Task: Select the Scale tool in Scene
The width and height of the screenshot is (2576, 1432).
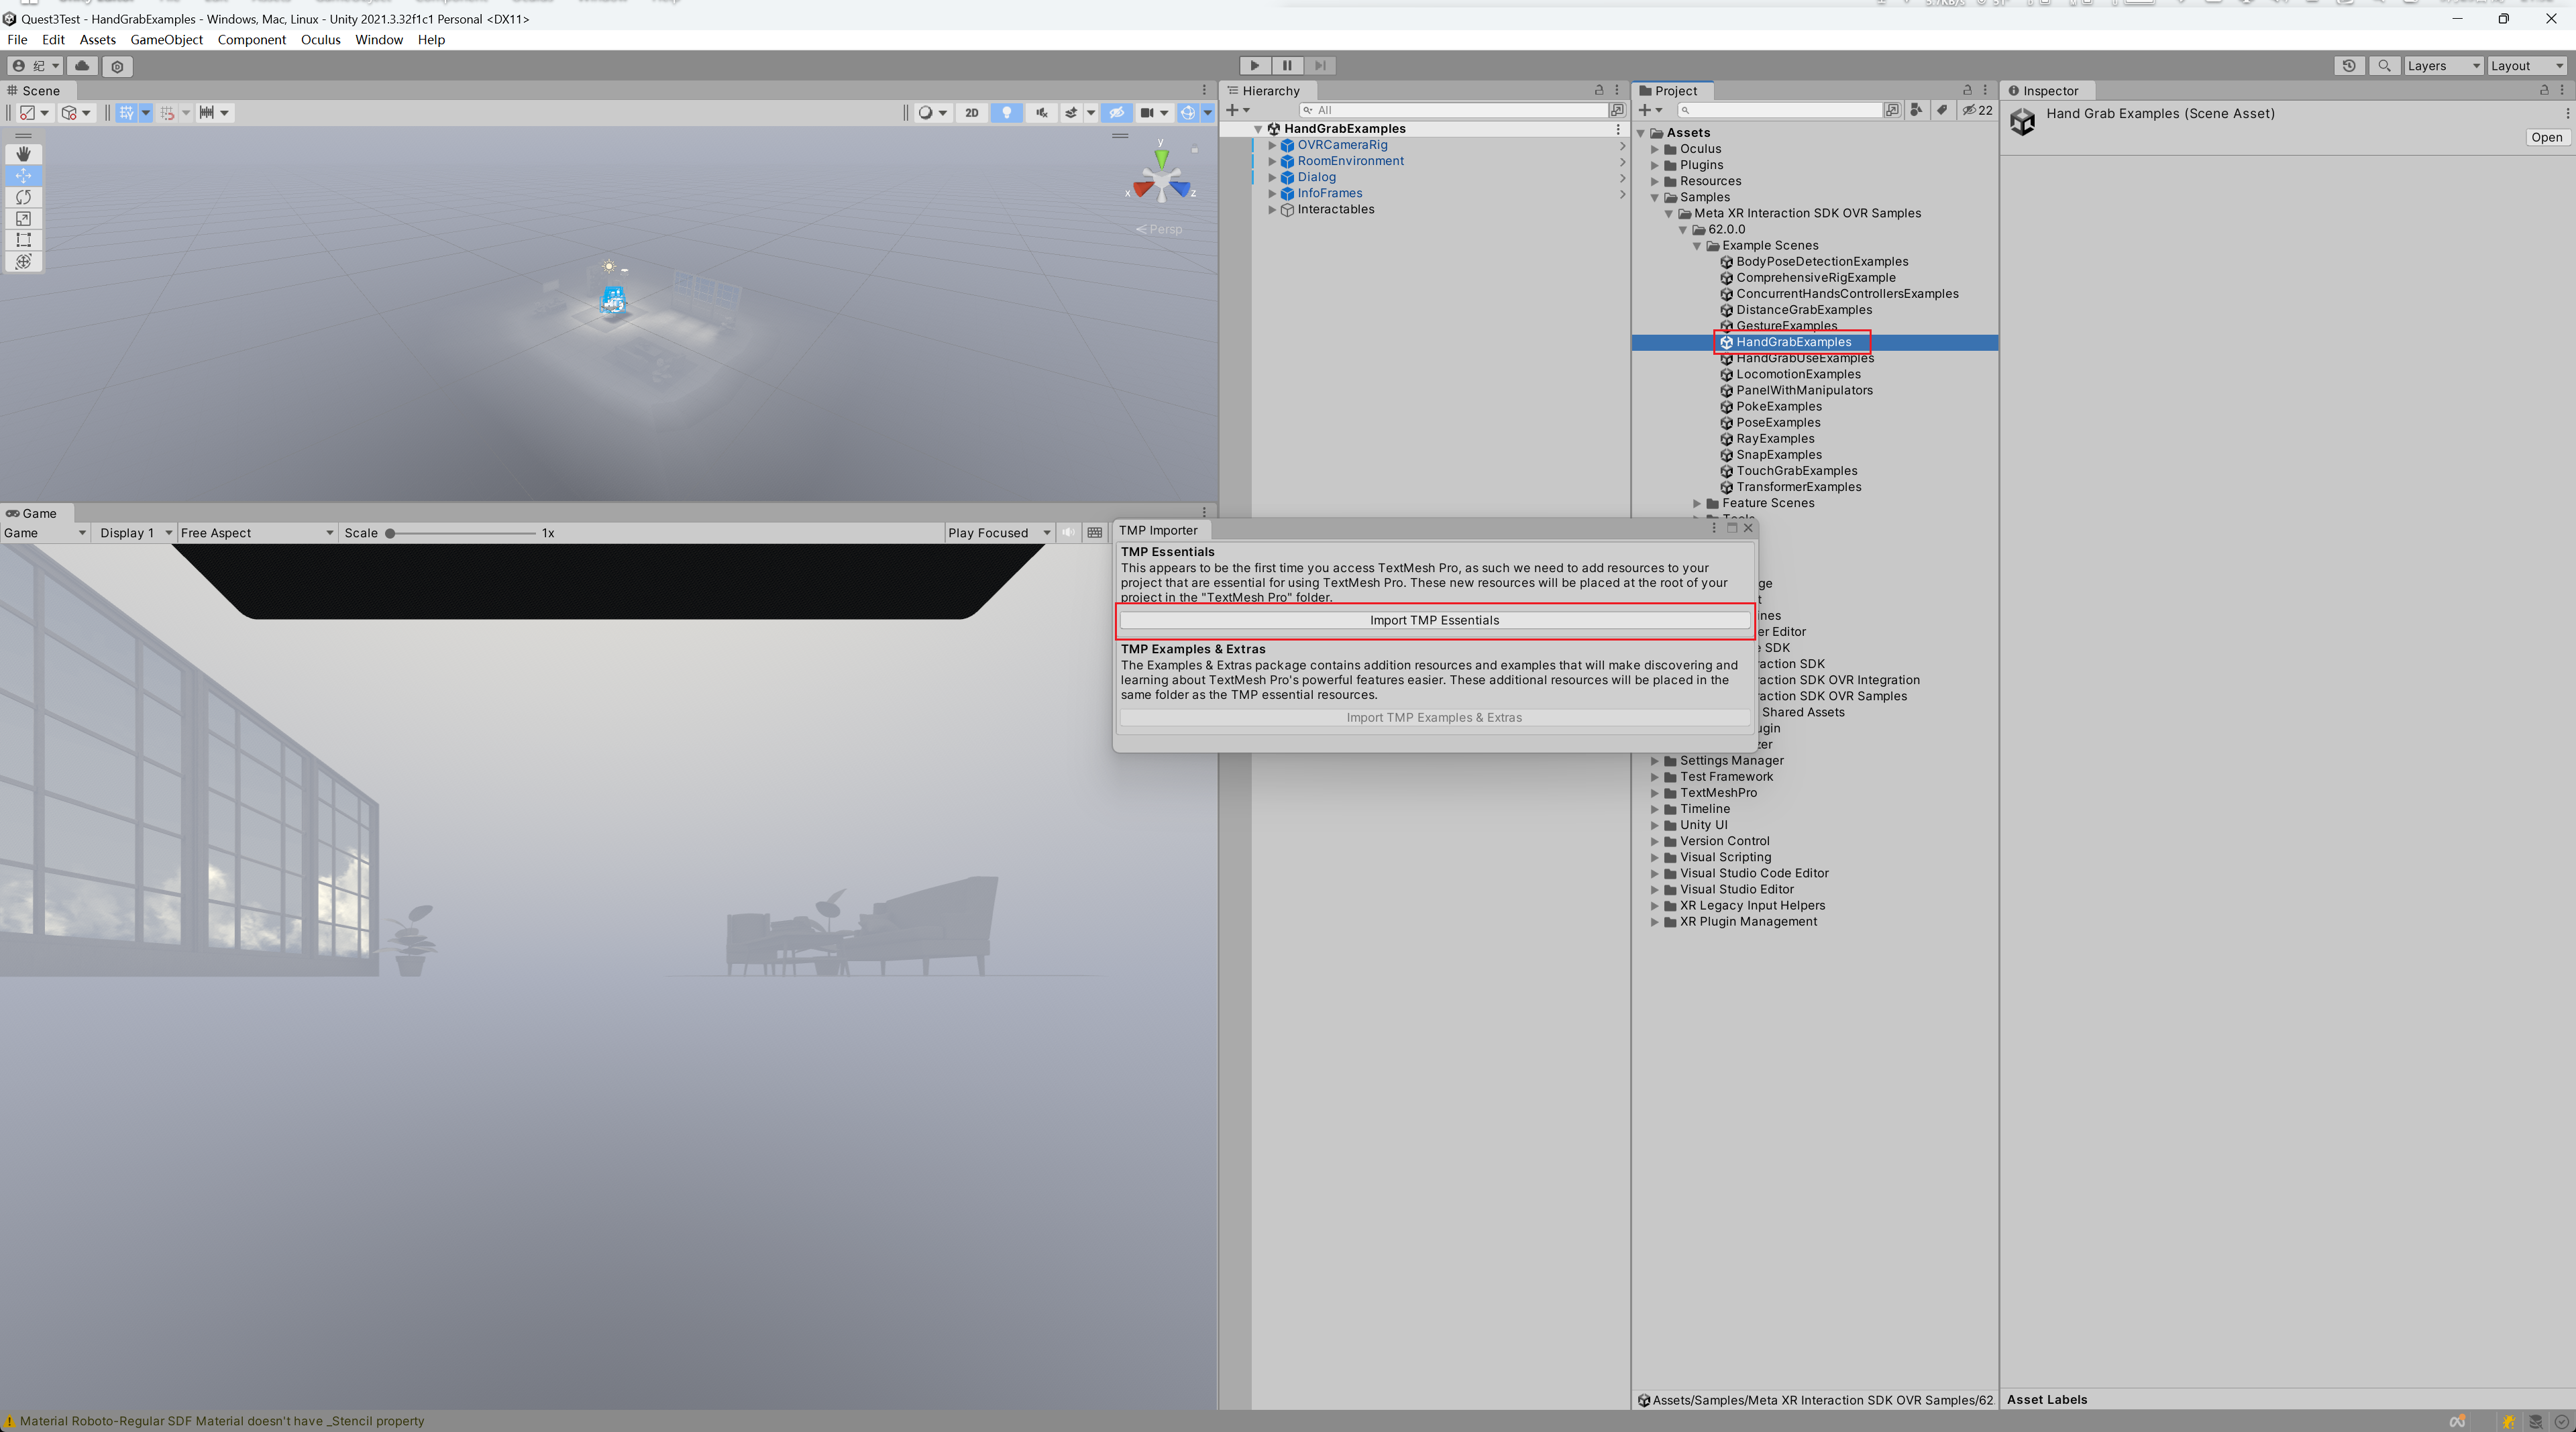Action: [x=23, y=219]
